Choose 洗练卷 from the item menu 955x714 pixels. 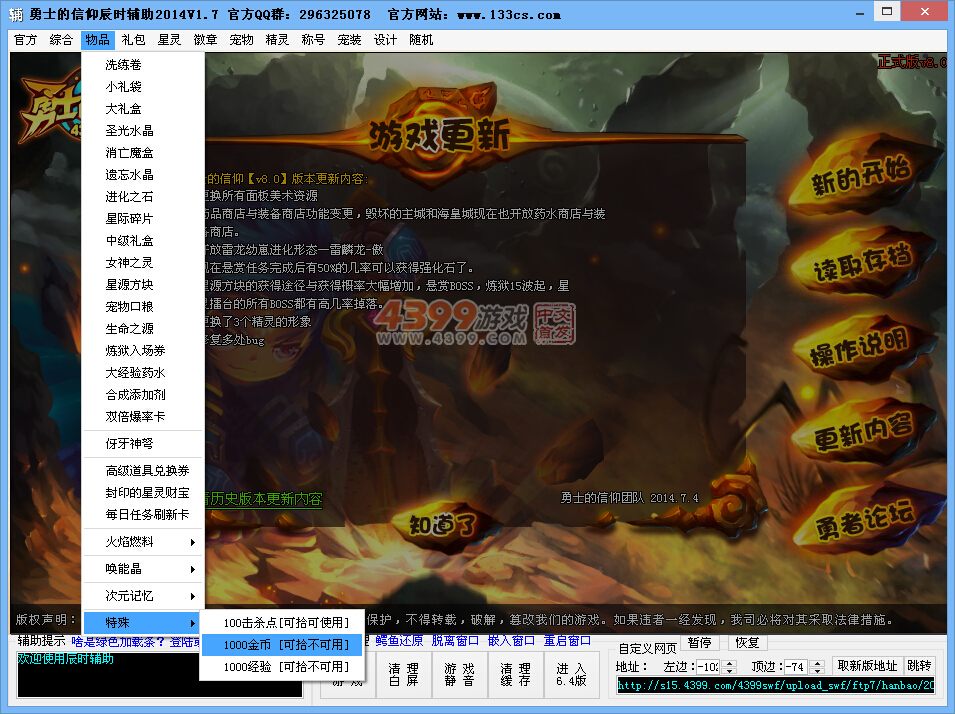coord(143,65)
